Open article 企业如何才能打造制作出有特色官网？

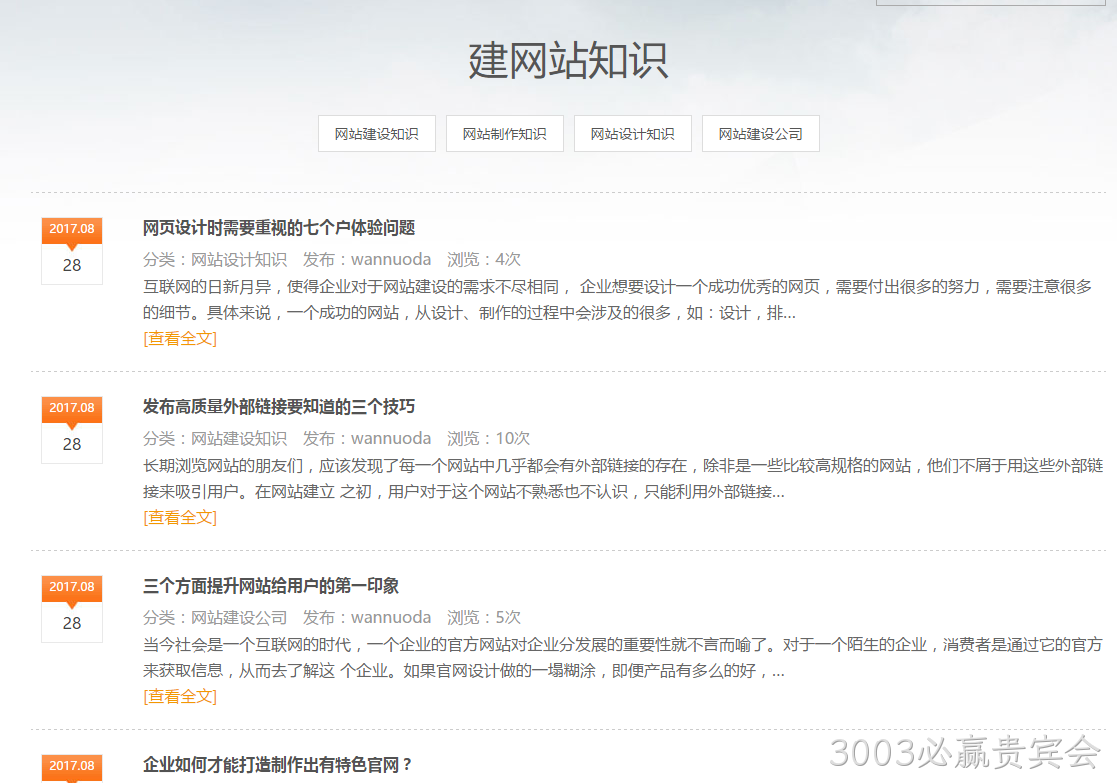278,764
